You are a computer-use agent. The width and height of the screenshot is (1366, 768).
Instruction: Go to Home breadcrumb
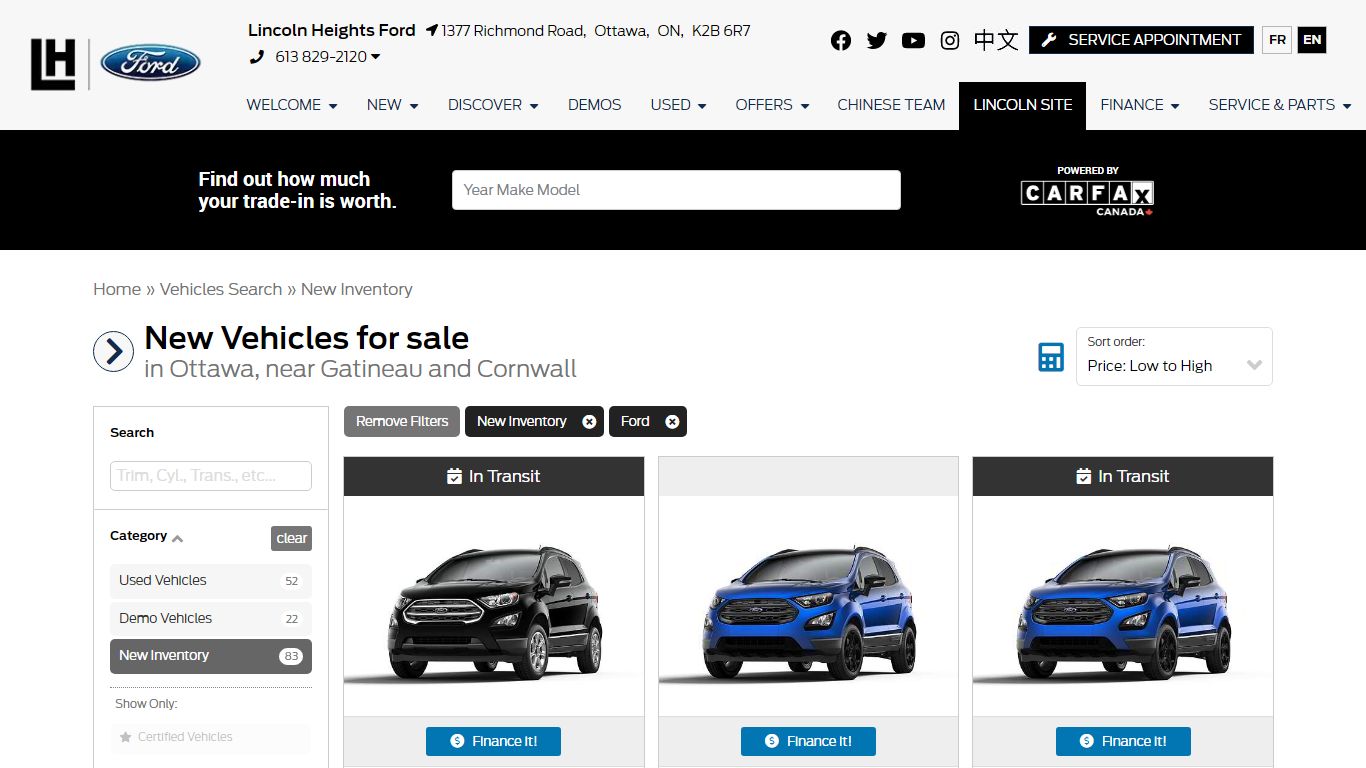(x=117, y=289)
